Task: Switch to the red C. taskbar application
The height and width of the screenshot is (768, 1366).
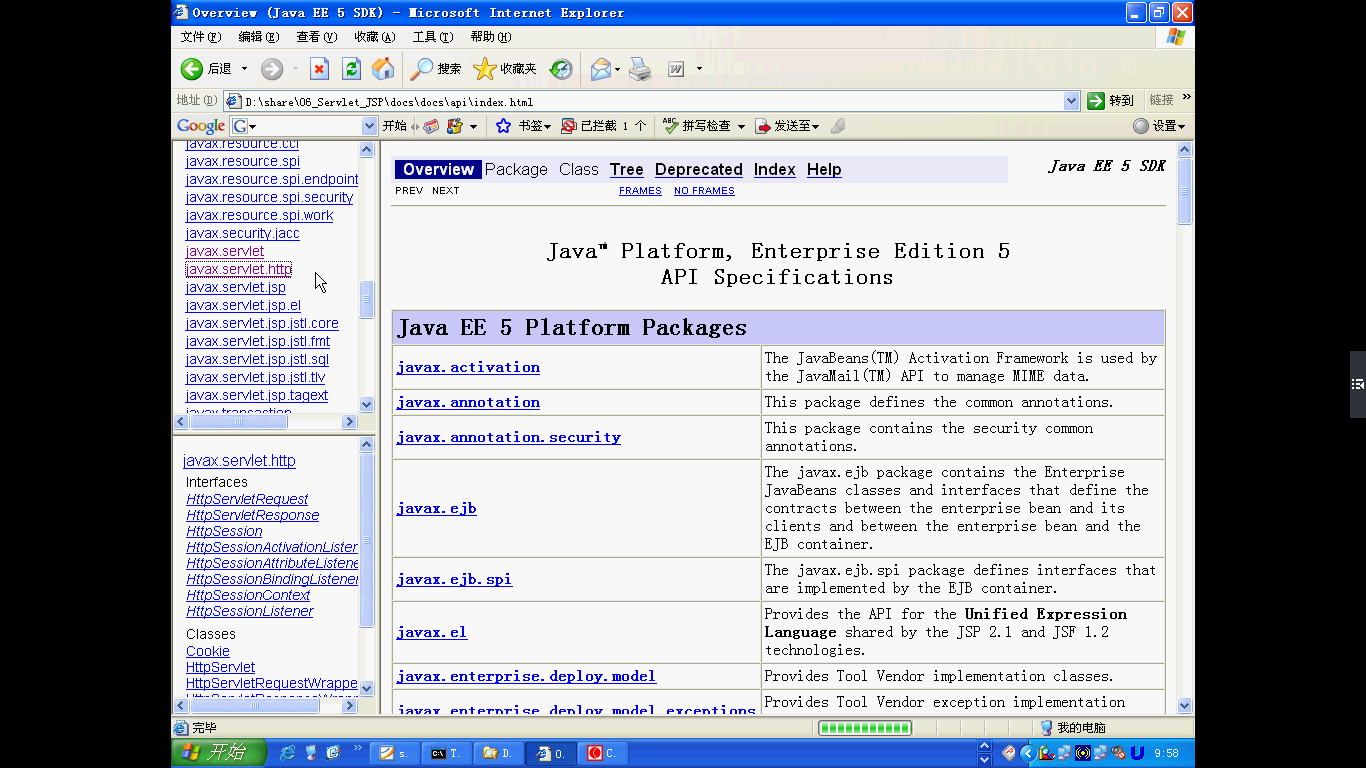Action: pos(603,753)
